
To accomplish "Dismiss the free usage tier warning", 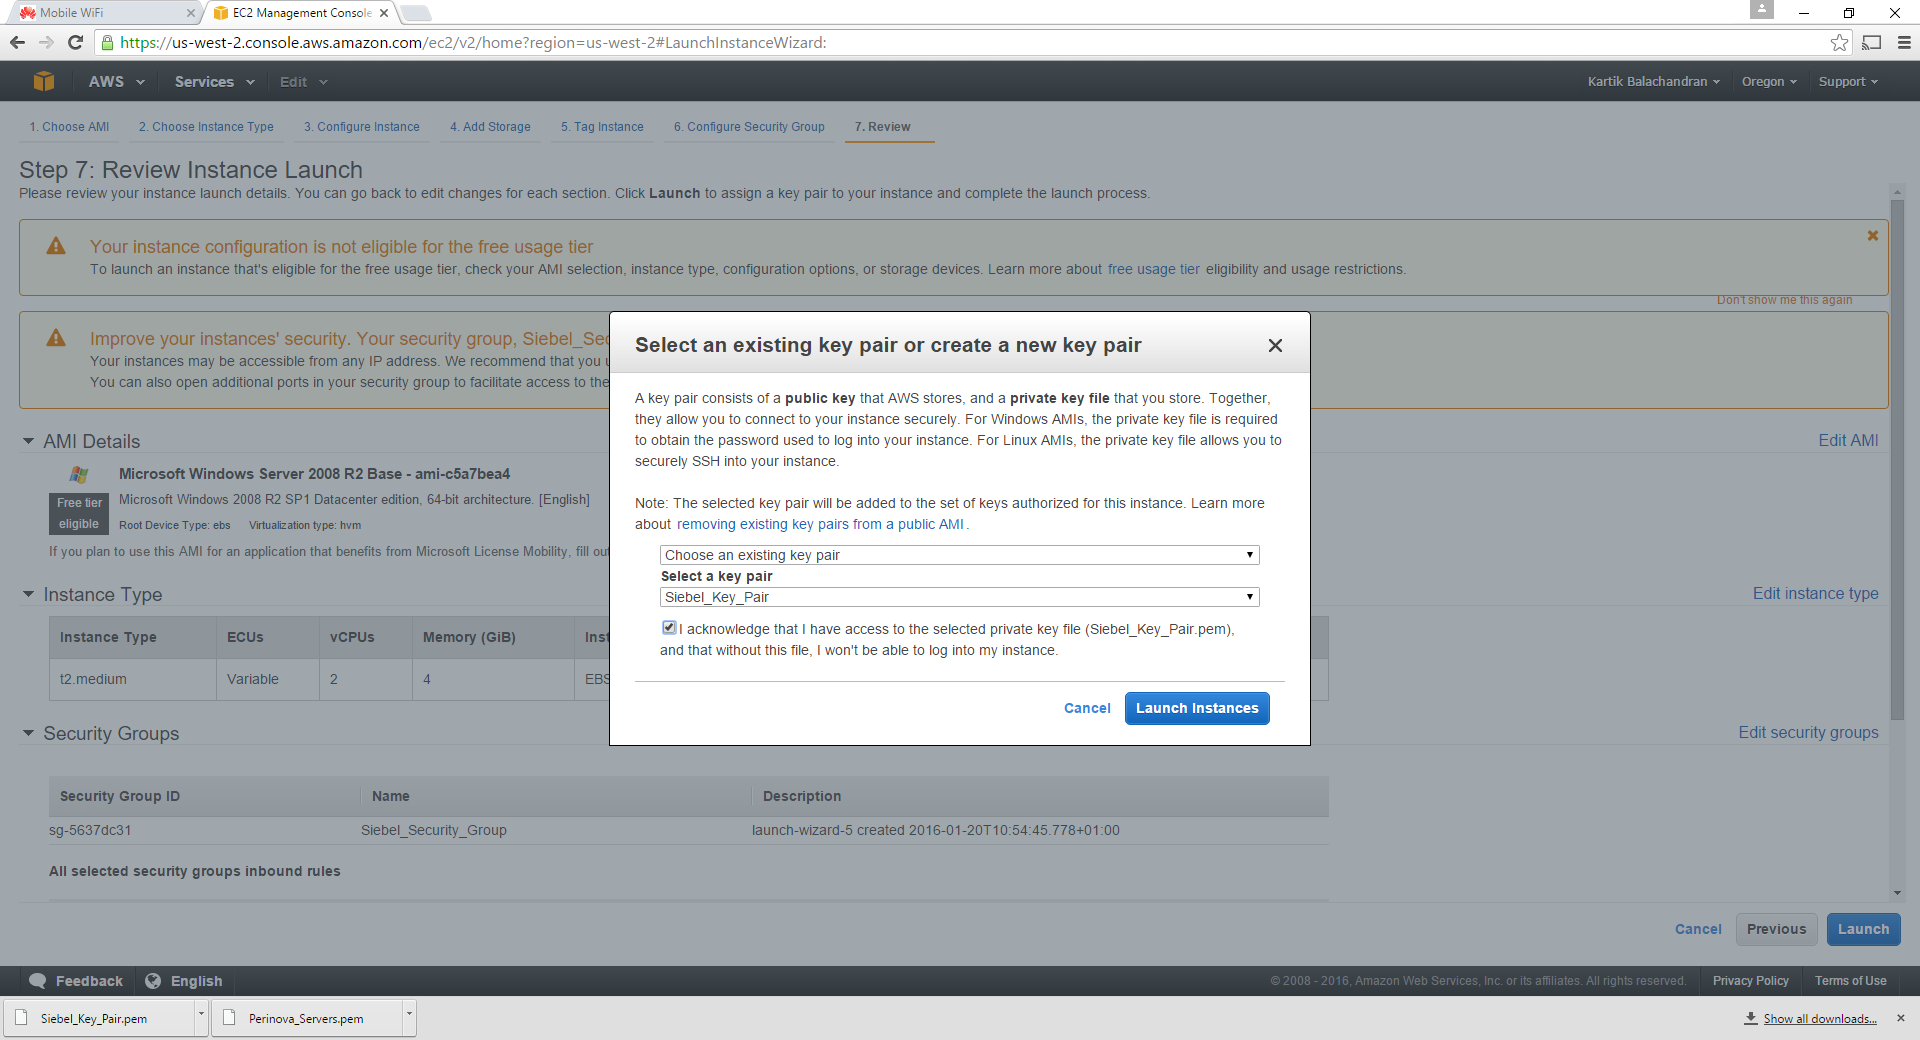I will tap(1873, 236).
